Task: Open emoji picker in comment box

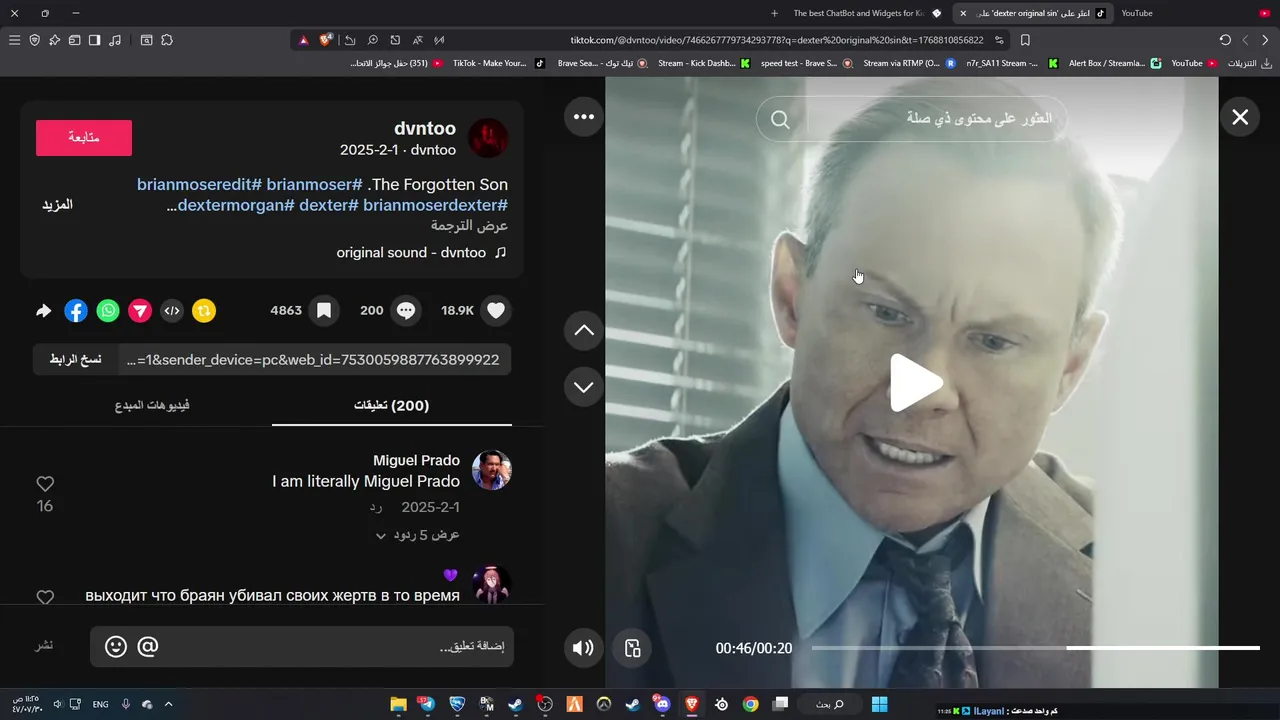Action: [x=116, y=647]
